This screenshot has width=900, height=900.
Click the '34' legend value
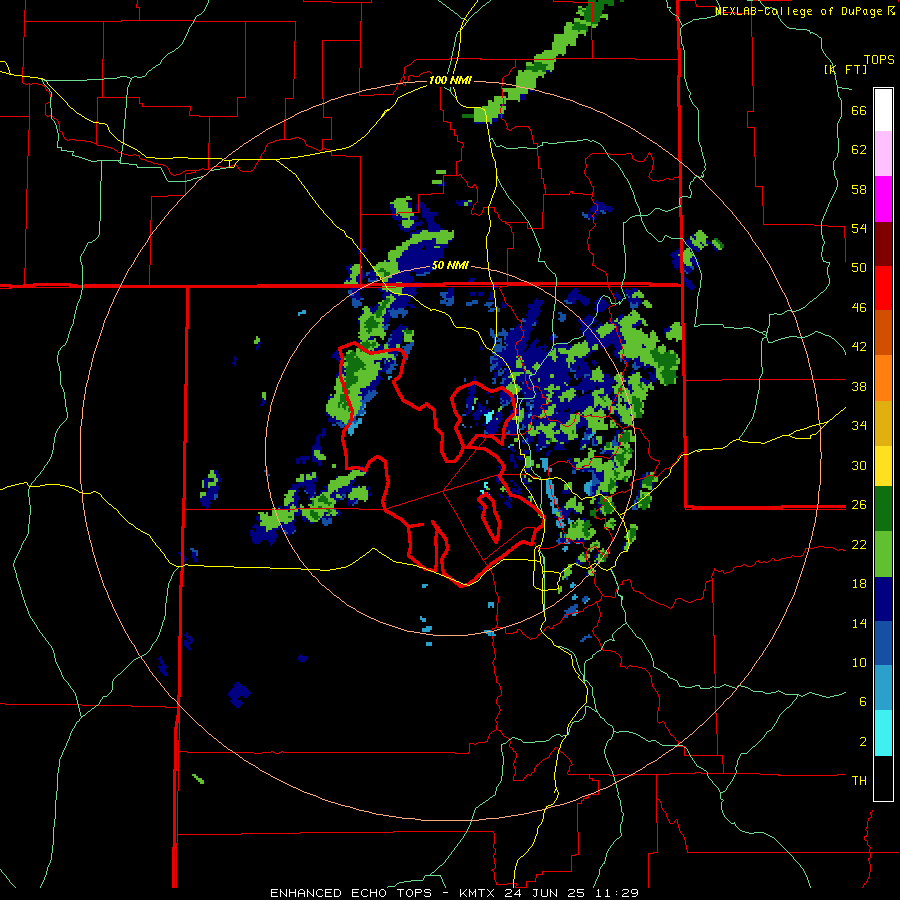pos(859,426)
